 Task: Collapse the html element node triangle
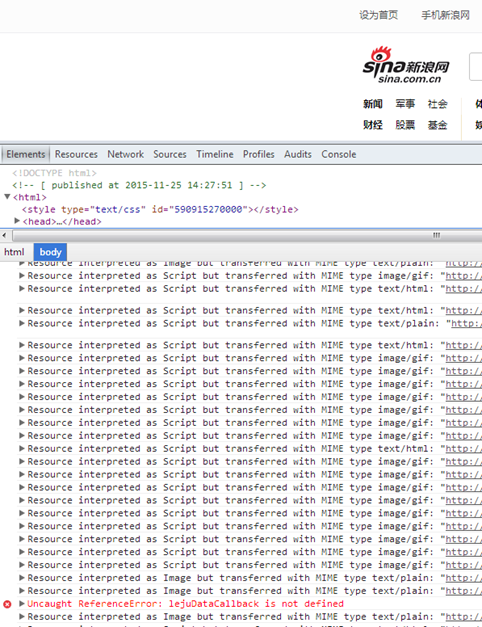pyautogui.click(x=7, y=197)
